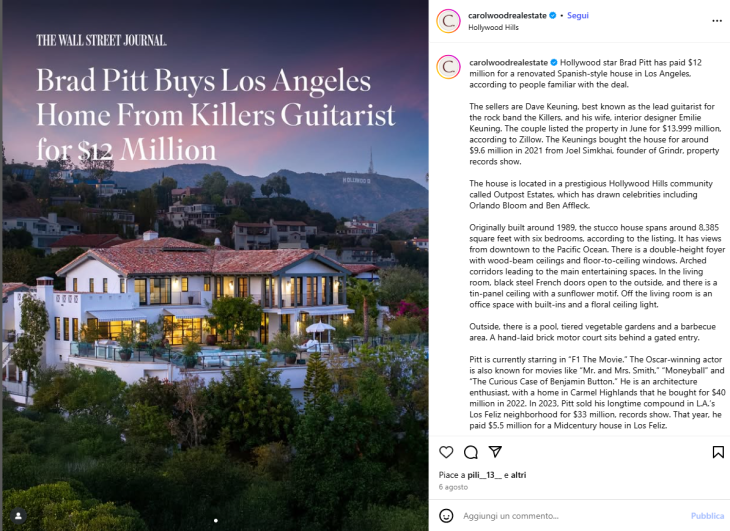
Task: View other likers via altri link
Action: 518,475
